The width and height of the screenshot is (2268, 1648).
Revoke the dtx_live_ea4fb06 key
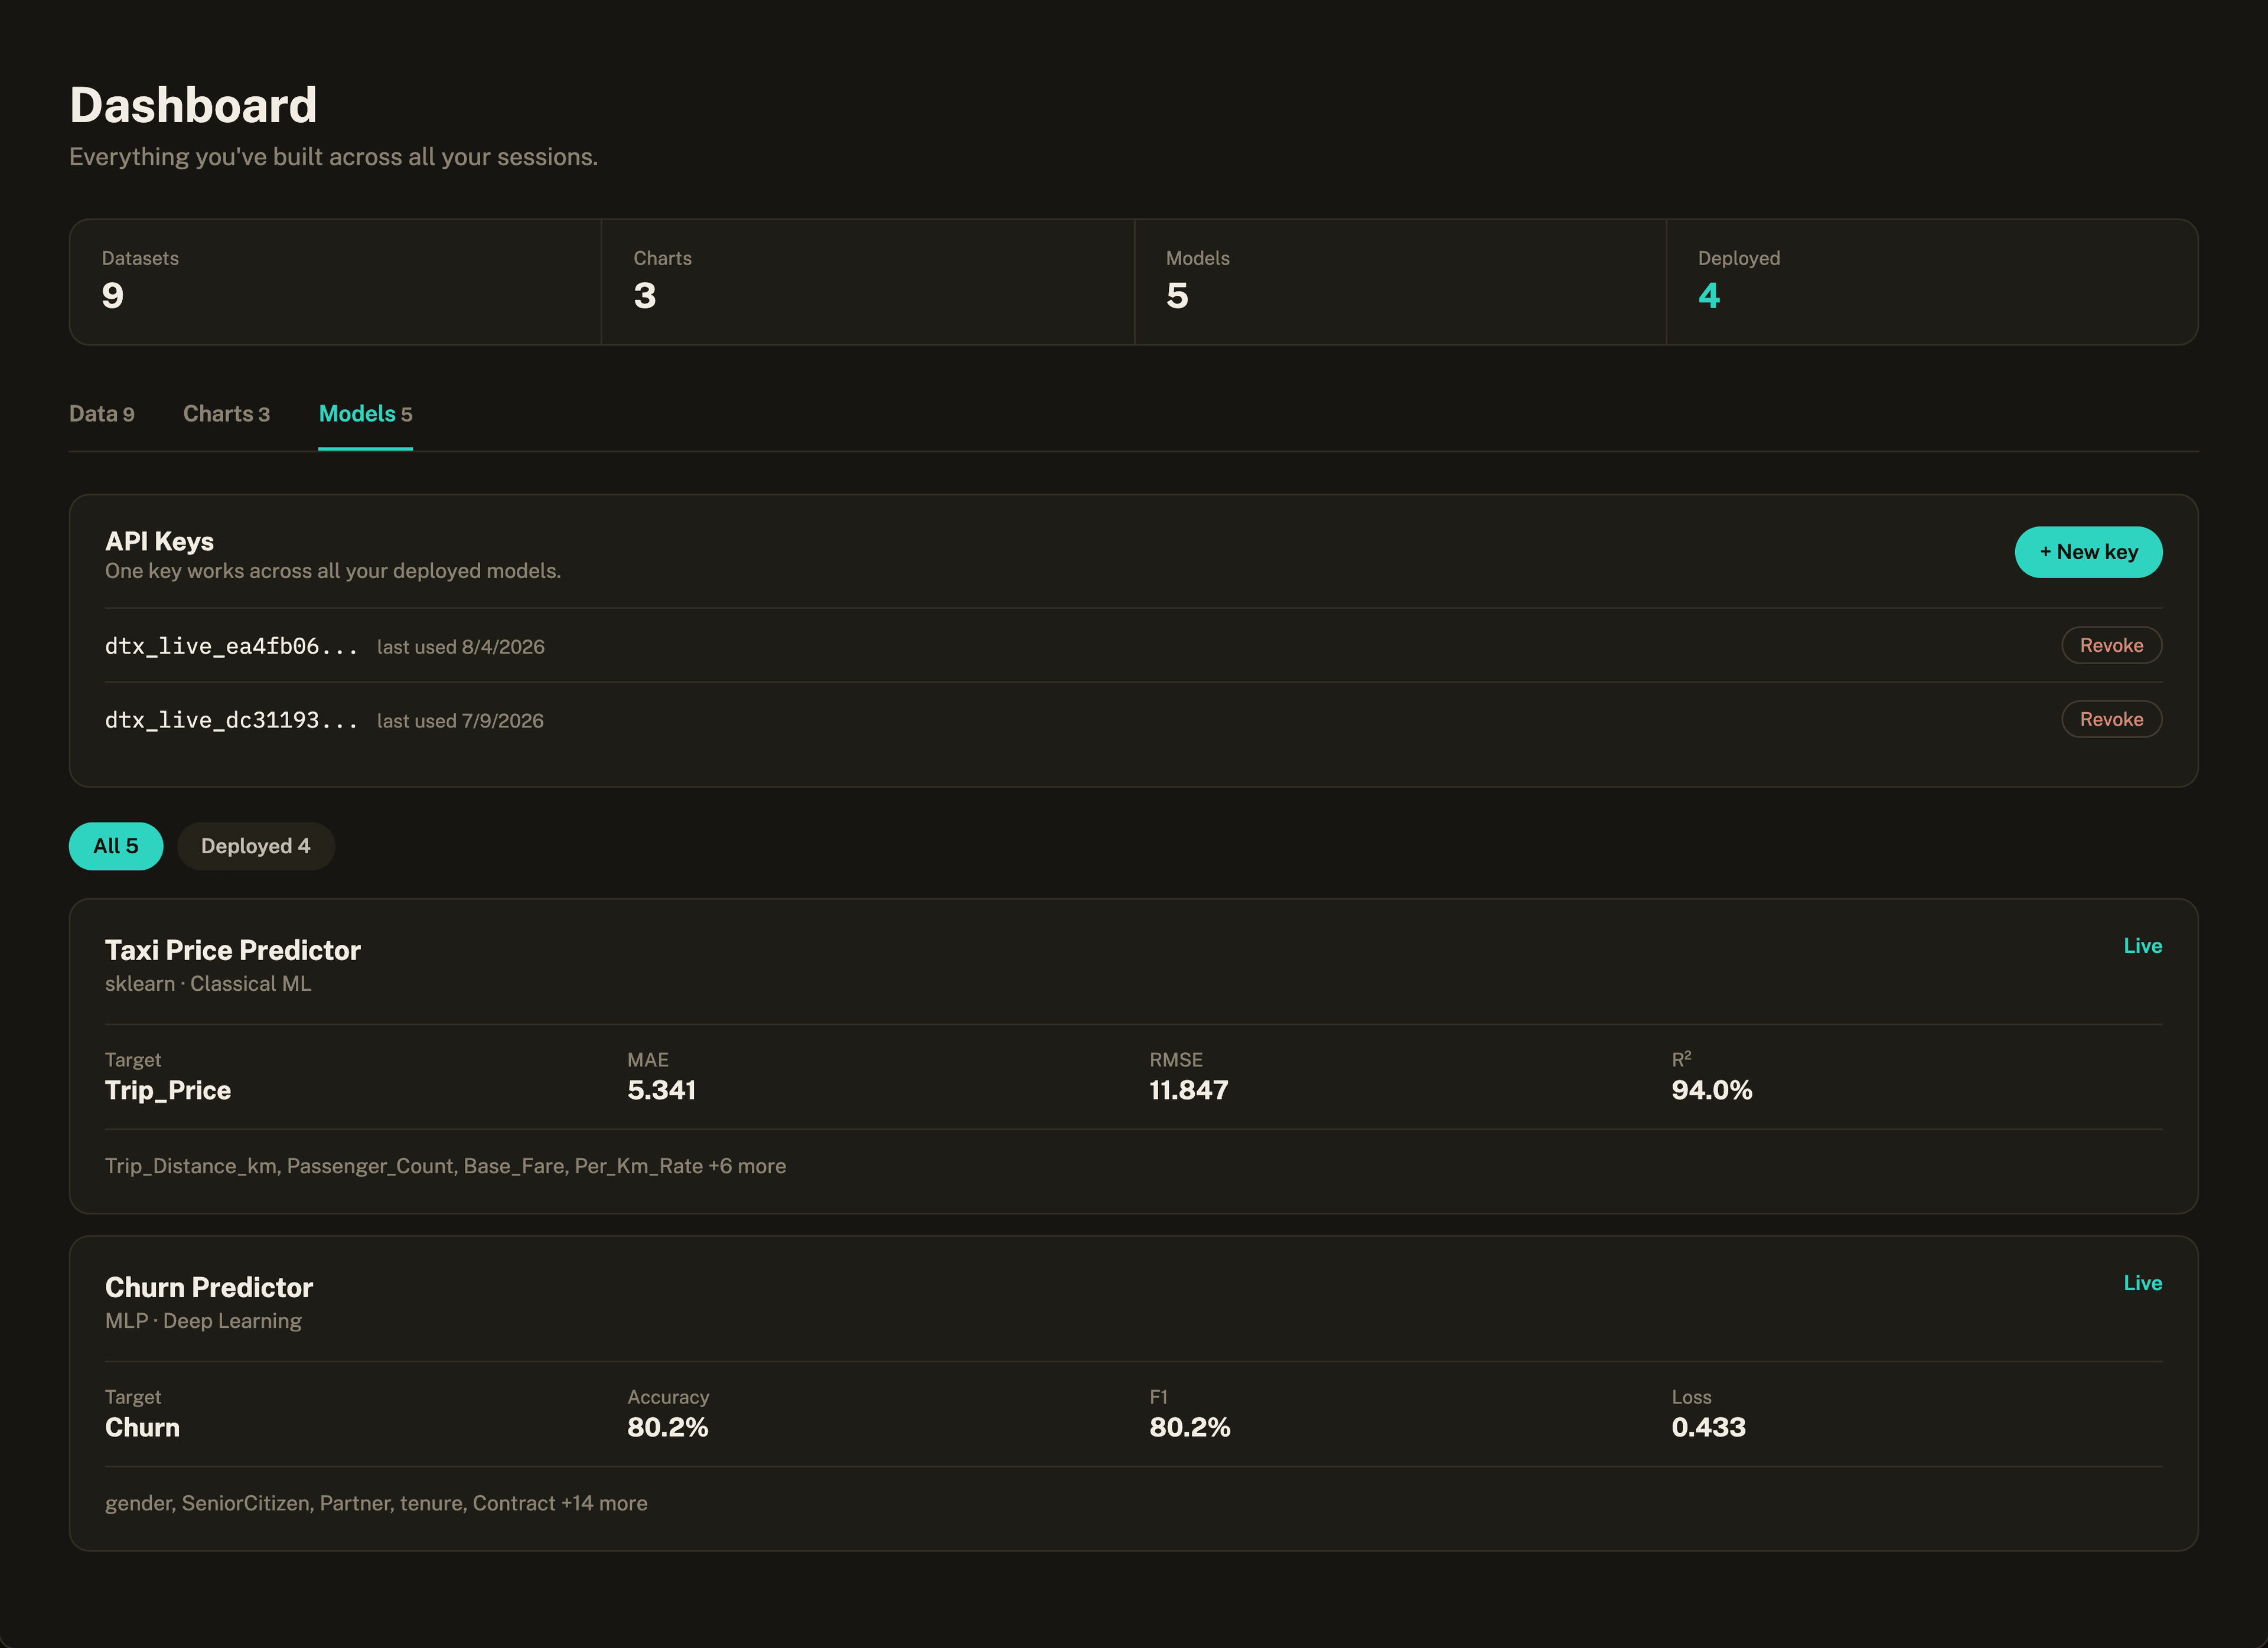[x=2111, y=645]
